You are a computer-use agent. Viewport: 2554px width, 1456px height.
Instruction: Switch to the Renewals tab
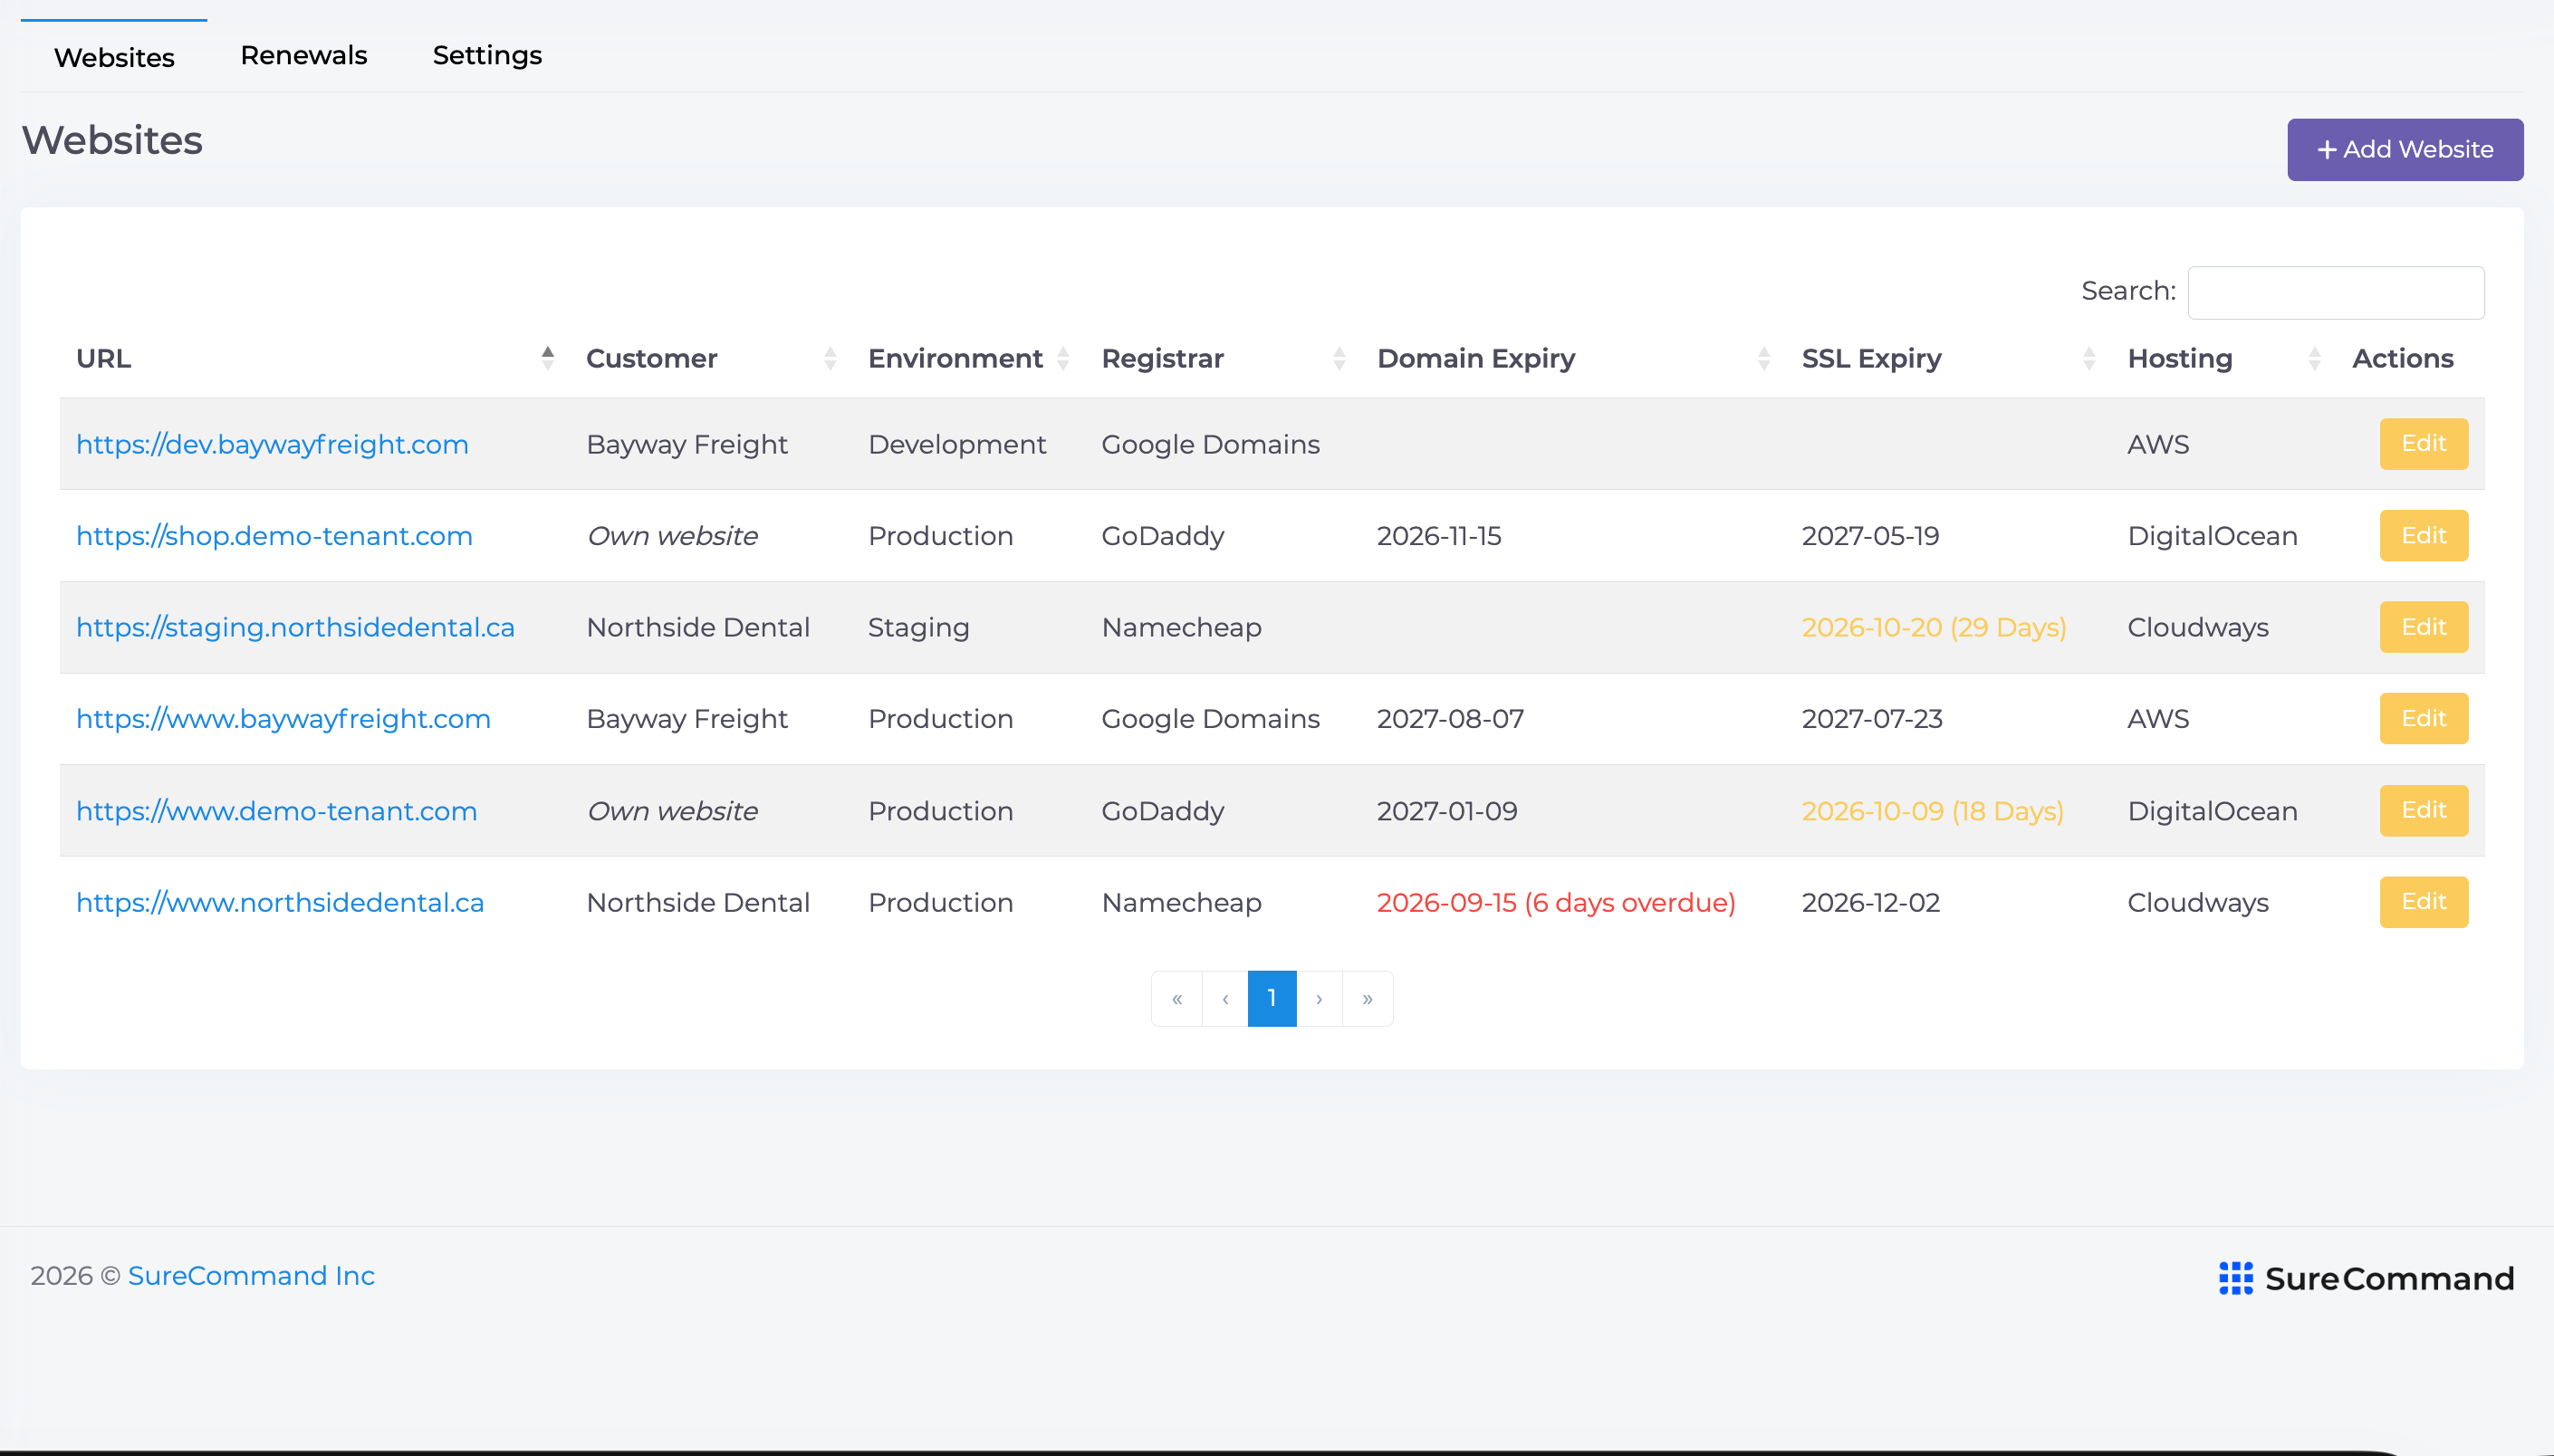tap(304, 55)
